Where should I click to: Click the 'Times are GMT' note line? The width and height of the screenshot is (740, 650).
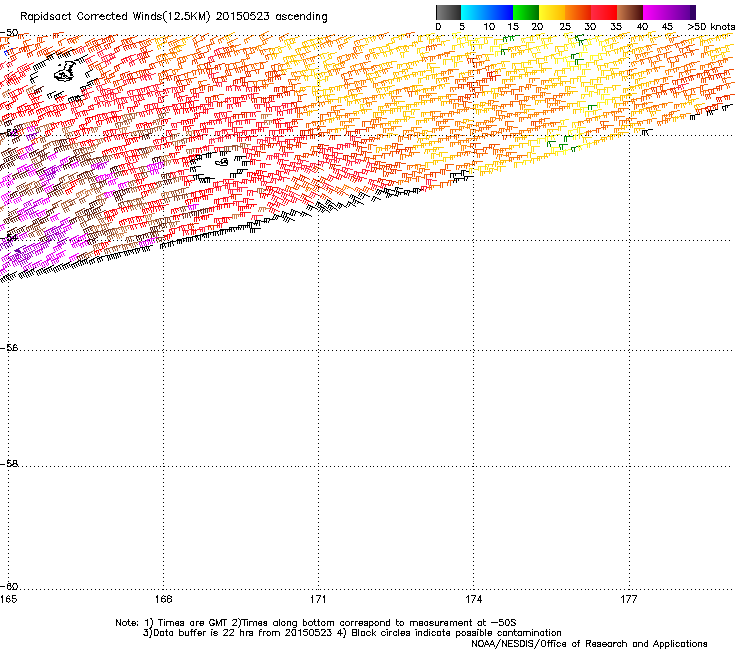click(x=315, y=623)
